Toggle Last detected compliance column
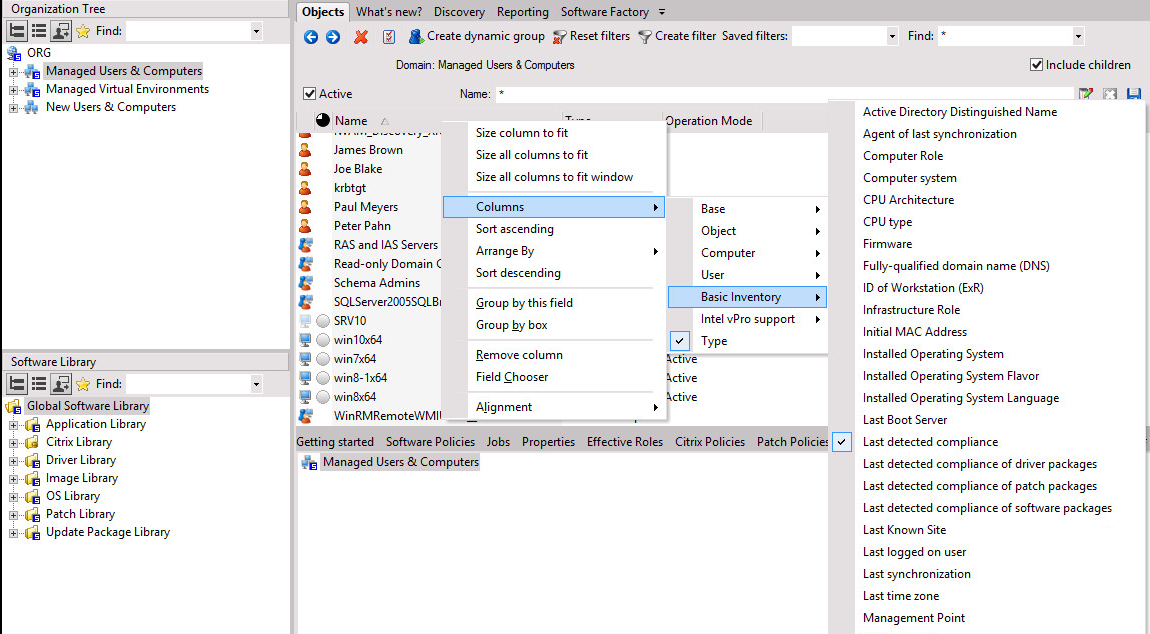This screenshot has height=634, width=1150. tap(930, 442)
